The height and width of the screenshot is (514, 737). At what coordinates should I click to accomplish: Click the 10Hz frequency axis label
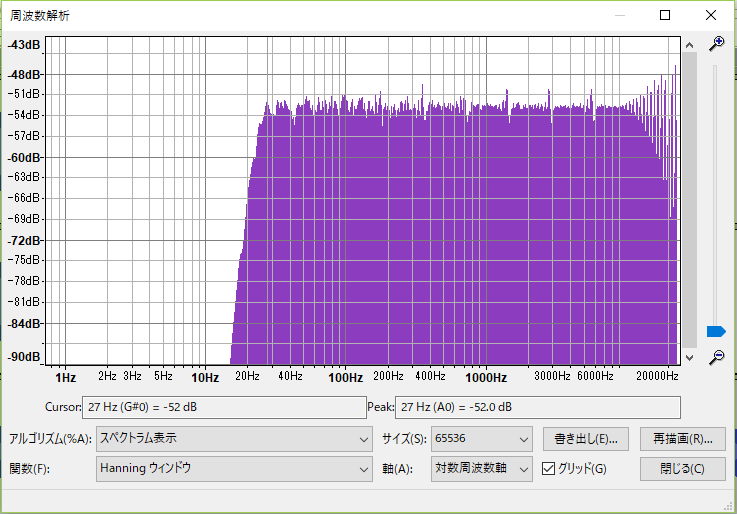point(205,377)
